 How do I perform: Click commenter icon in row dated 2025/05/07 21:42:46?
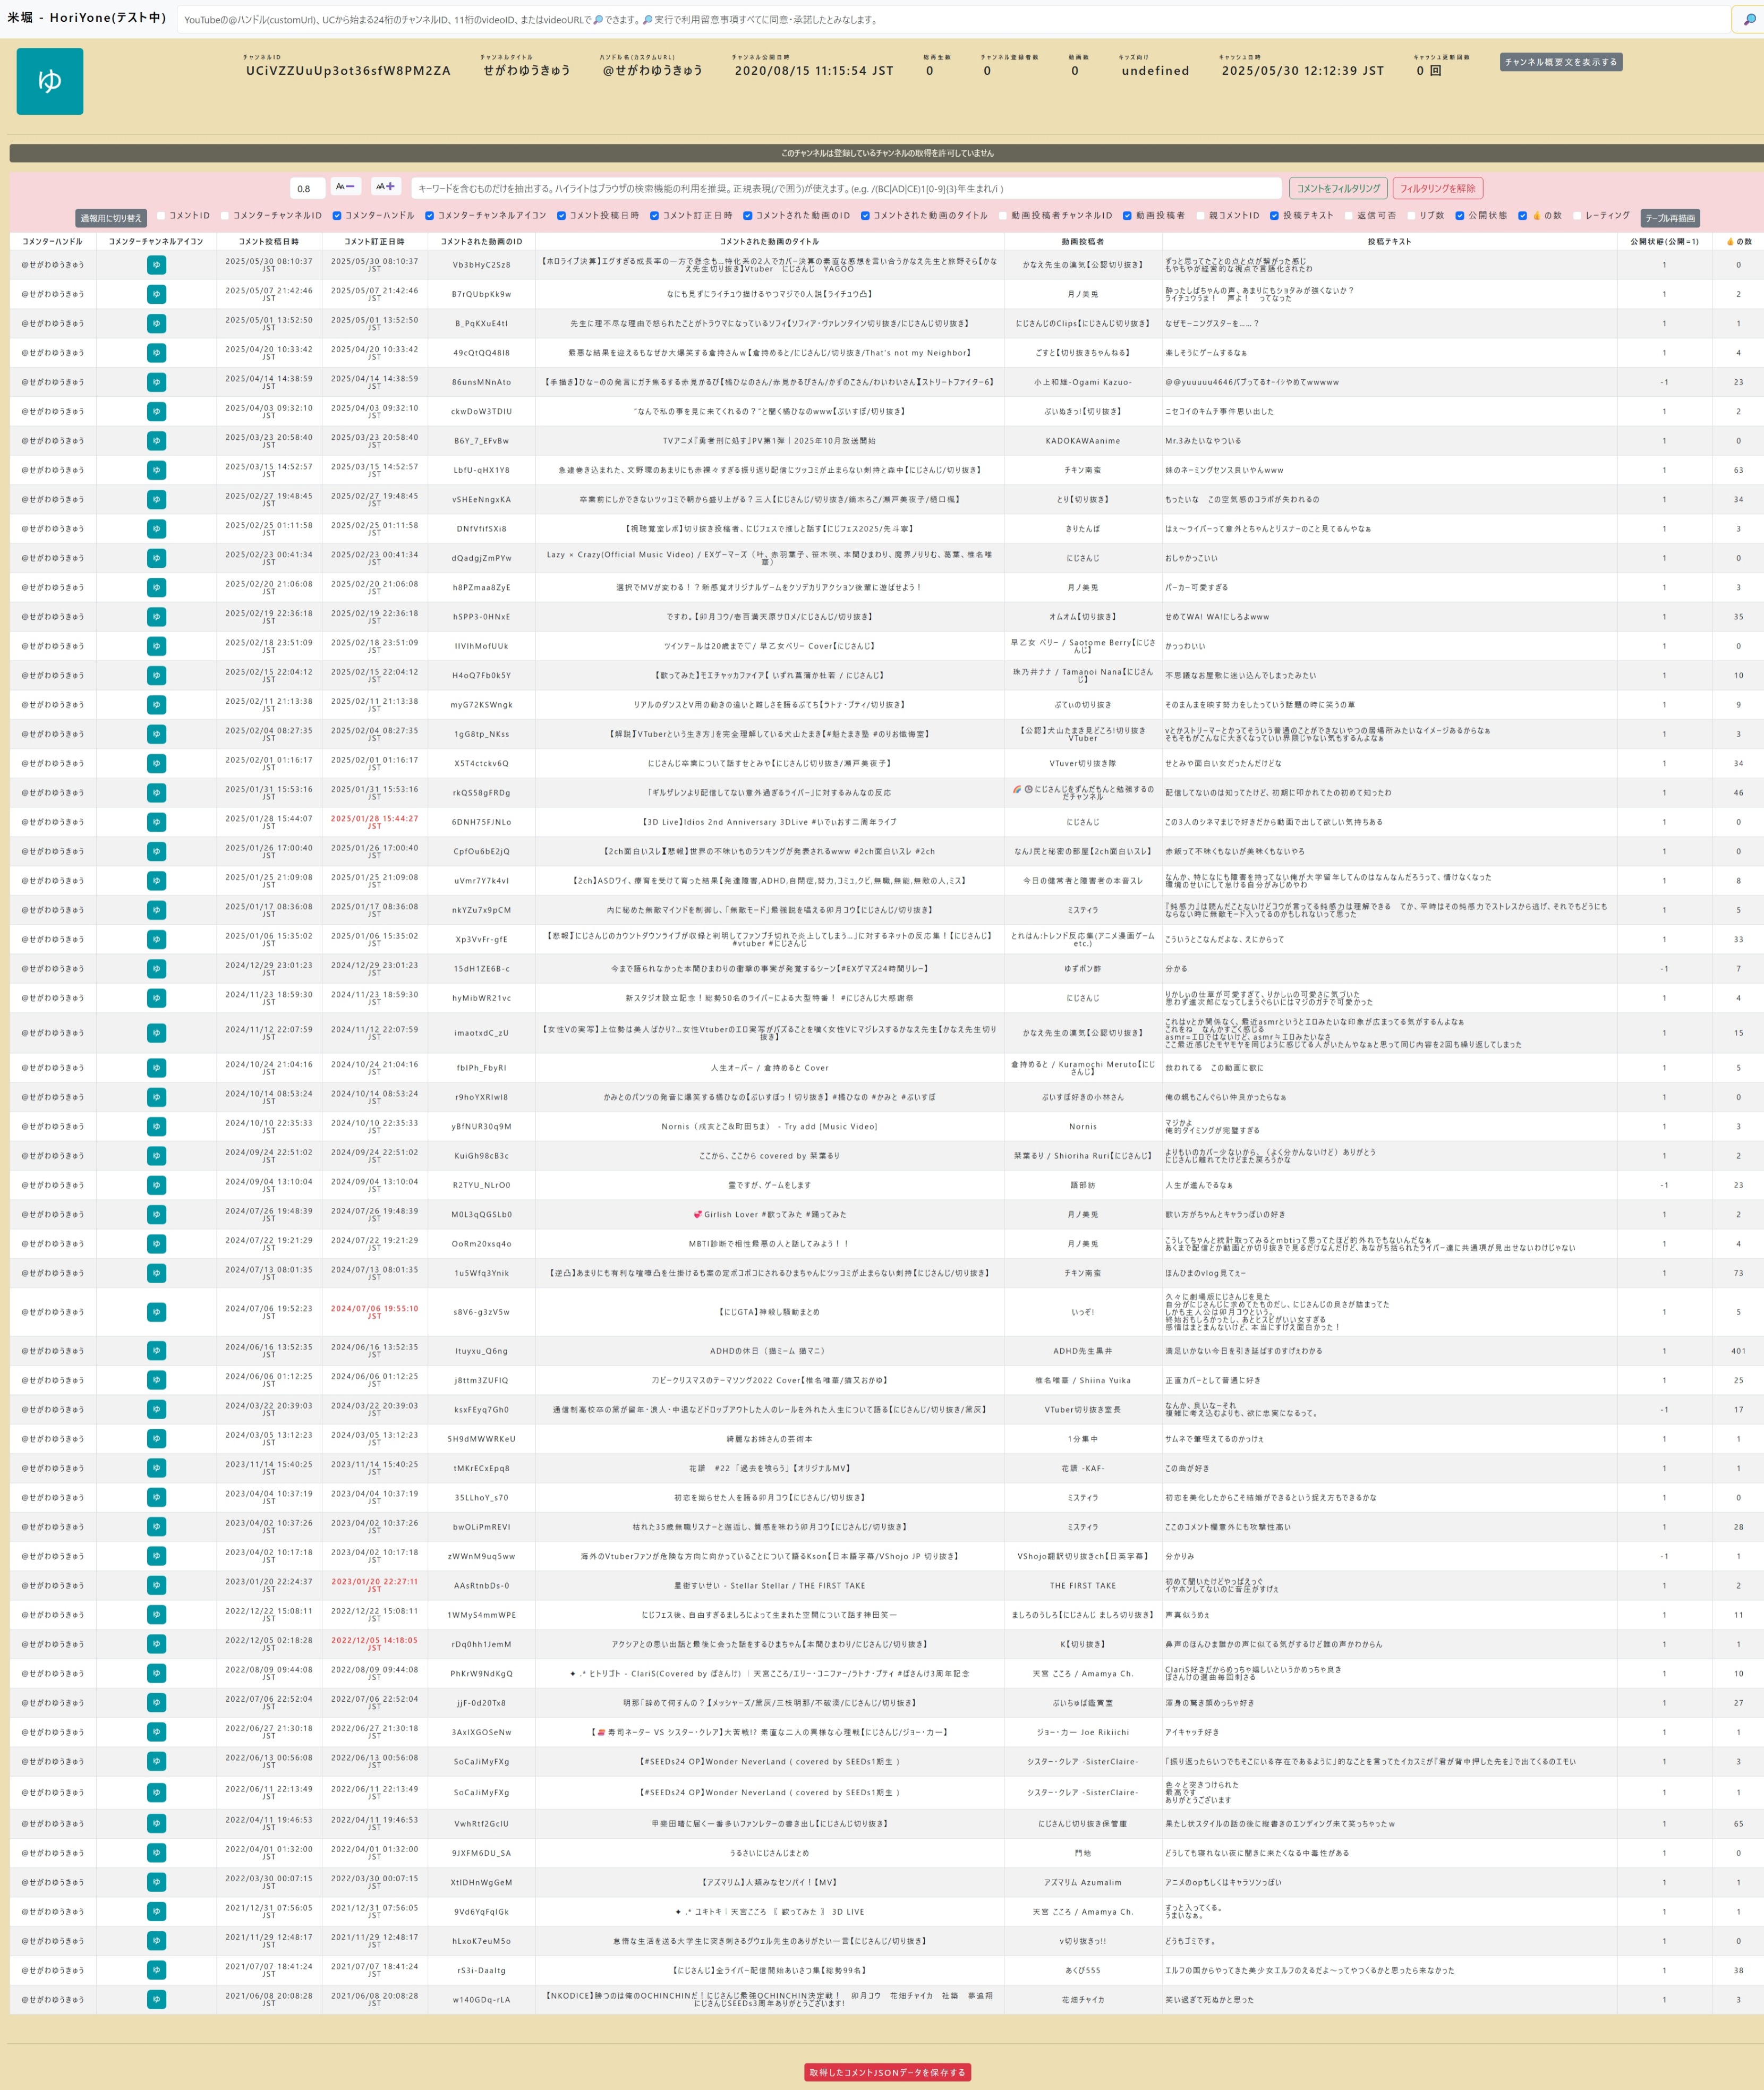click(x=156, y=294)
